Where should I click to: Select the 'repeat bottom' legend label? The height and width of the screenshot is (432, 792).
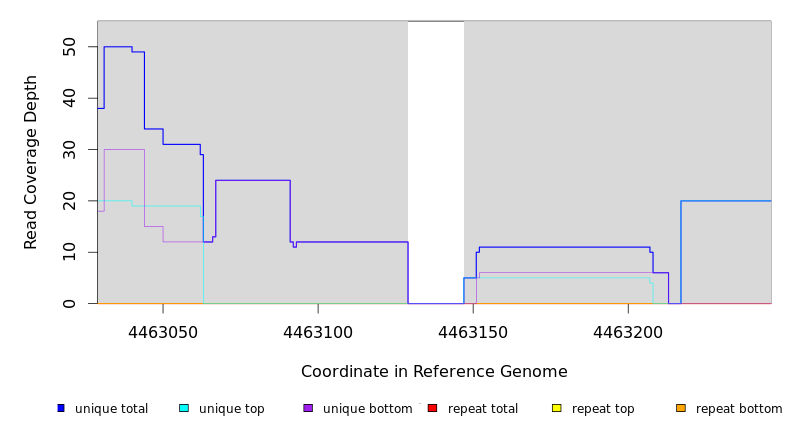tap(739, 409)
